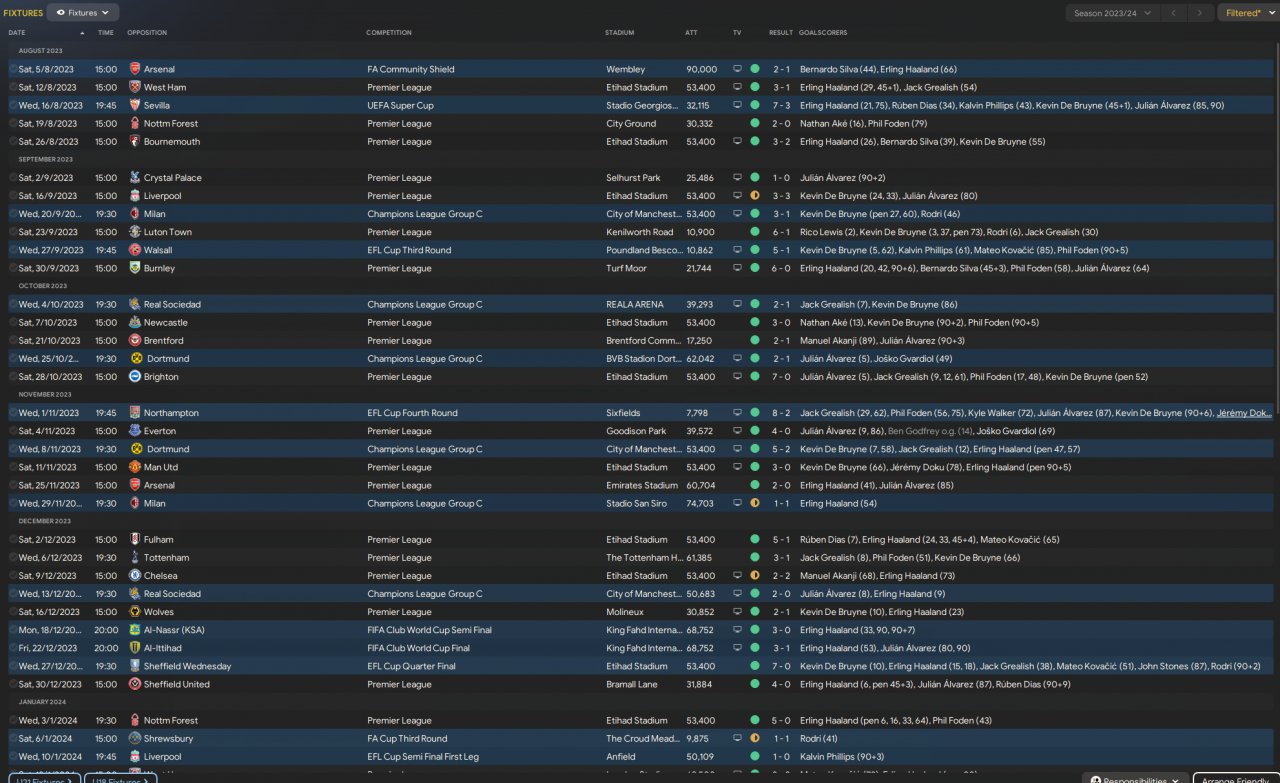Tick the selection circle for Sat, 2/12/2023
Screen dimensions: 1280x783
coord(13,540)
